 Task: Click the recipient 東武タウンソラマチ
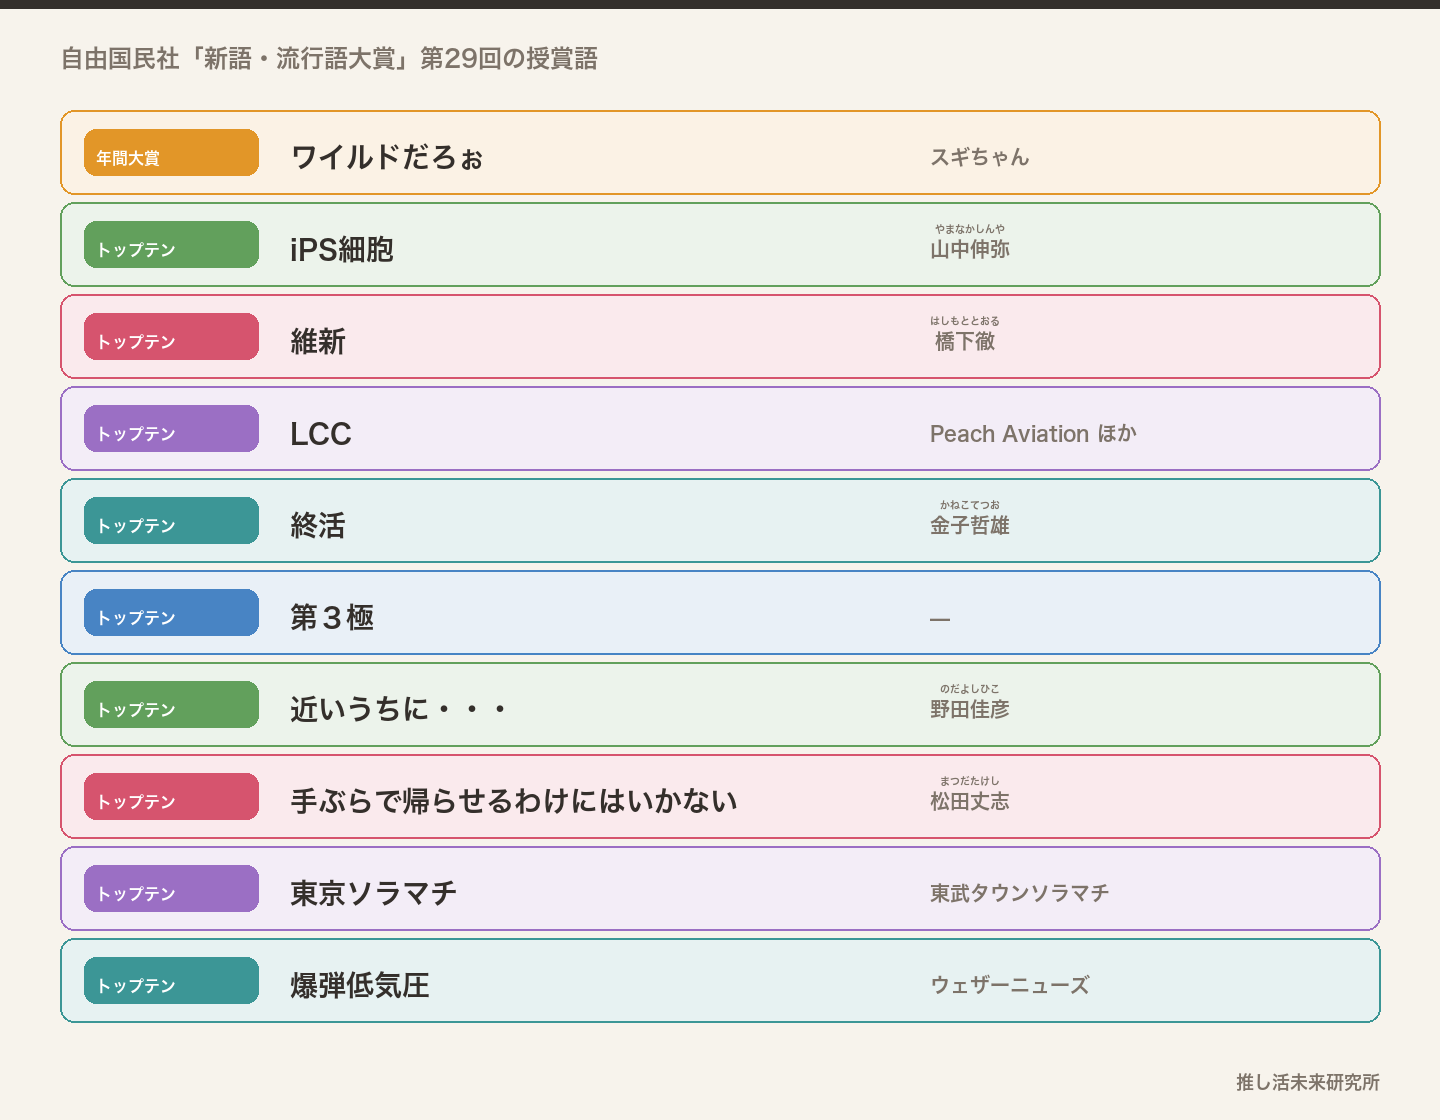click(x=1020, y=893)
